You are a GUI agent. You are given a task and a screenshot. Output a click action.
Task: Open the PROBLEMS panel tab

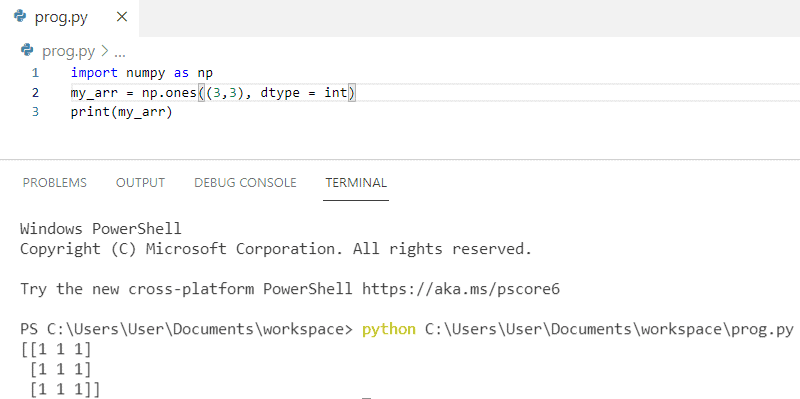coord(55,183)
